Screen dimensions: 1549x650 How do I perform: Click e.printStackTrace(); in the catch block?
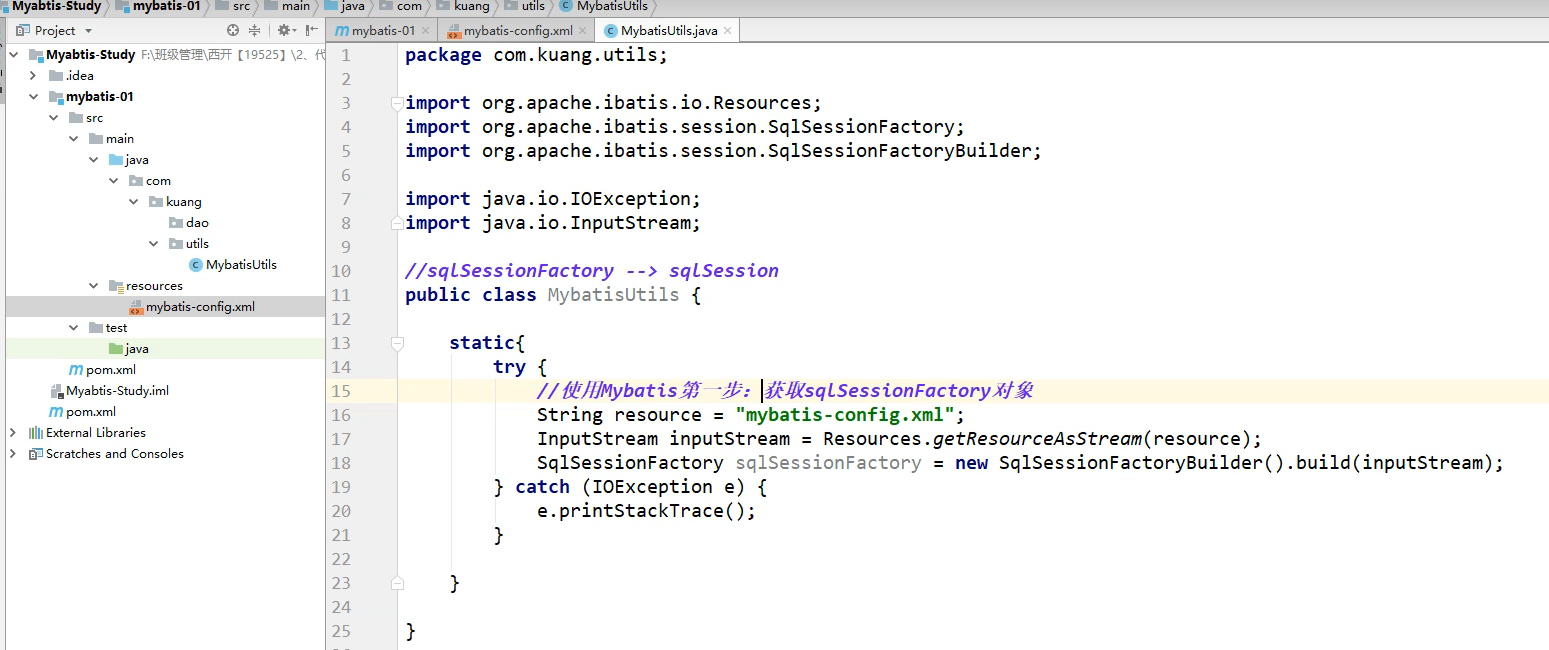pyautogui.click(x=646, y=511)
